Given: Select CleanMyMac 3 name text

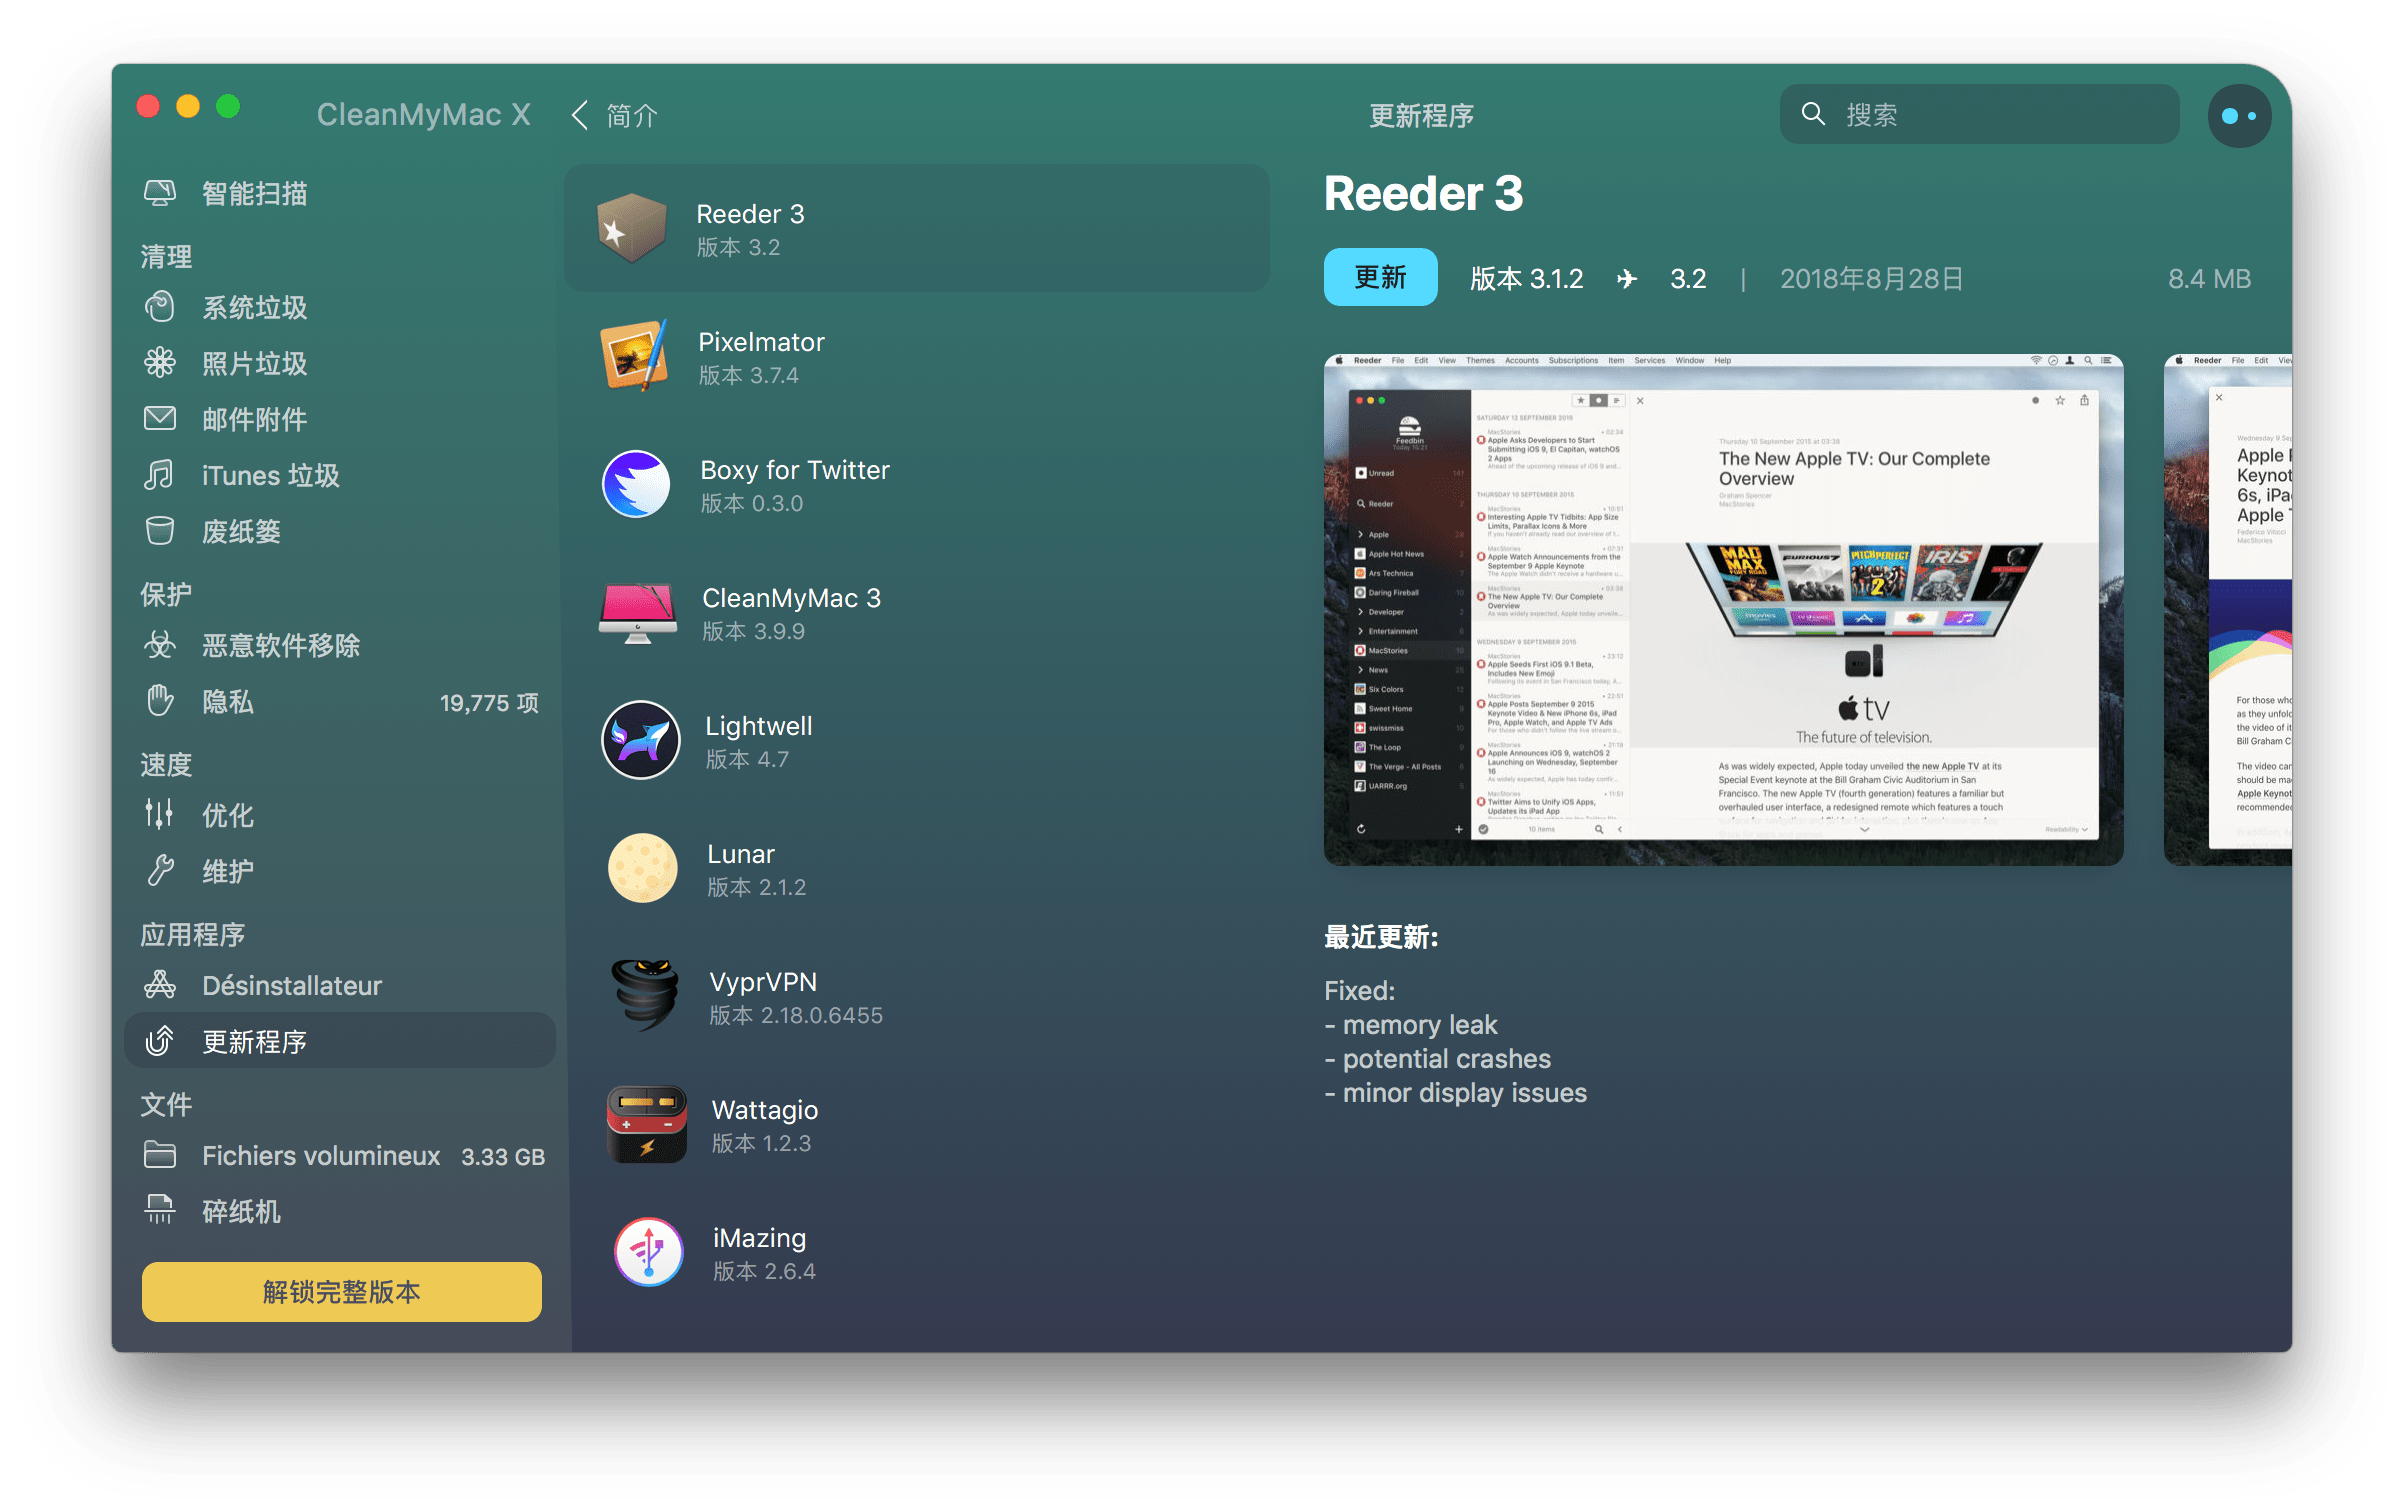Looking at the screenshot, I should click(x=792, y=598).
